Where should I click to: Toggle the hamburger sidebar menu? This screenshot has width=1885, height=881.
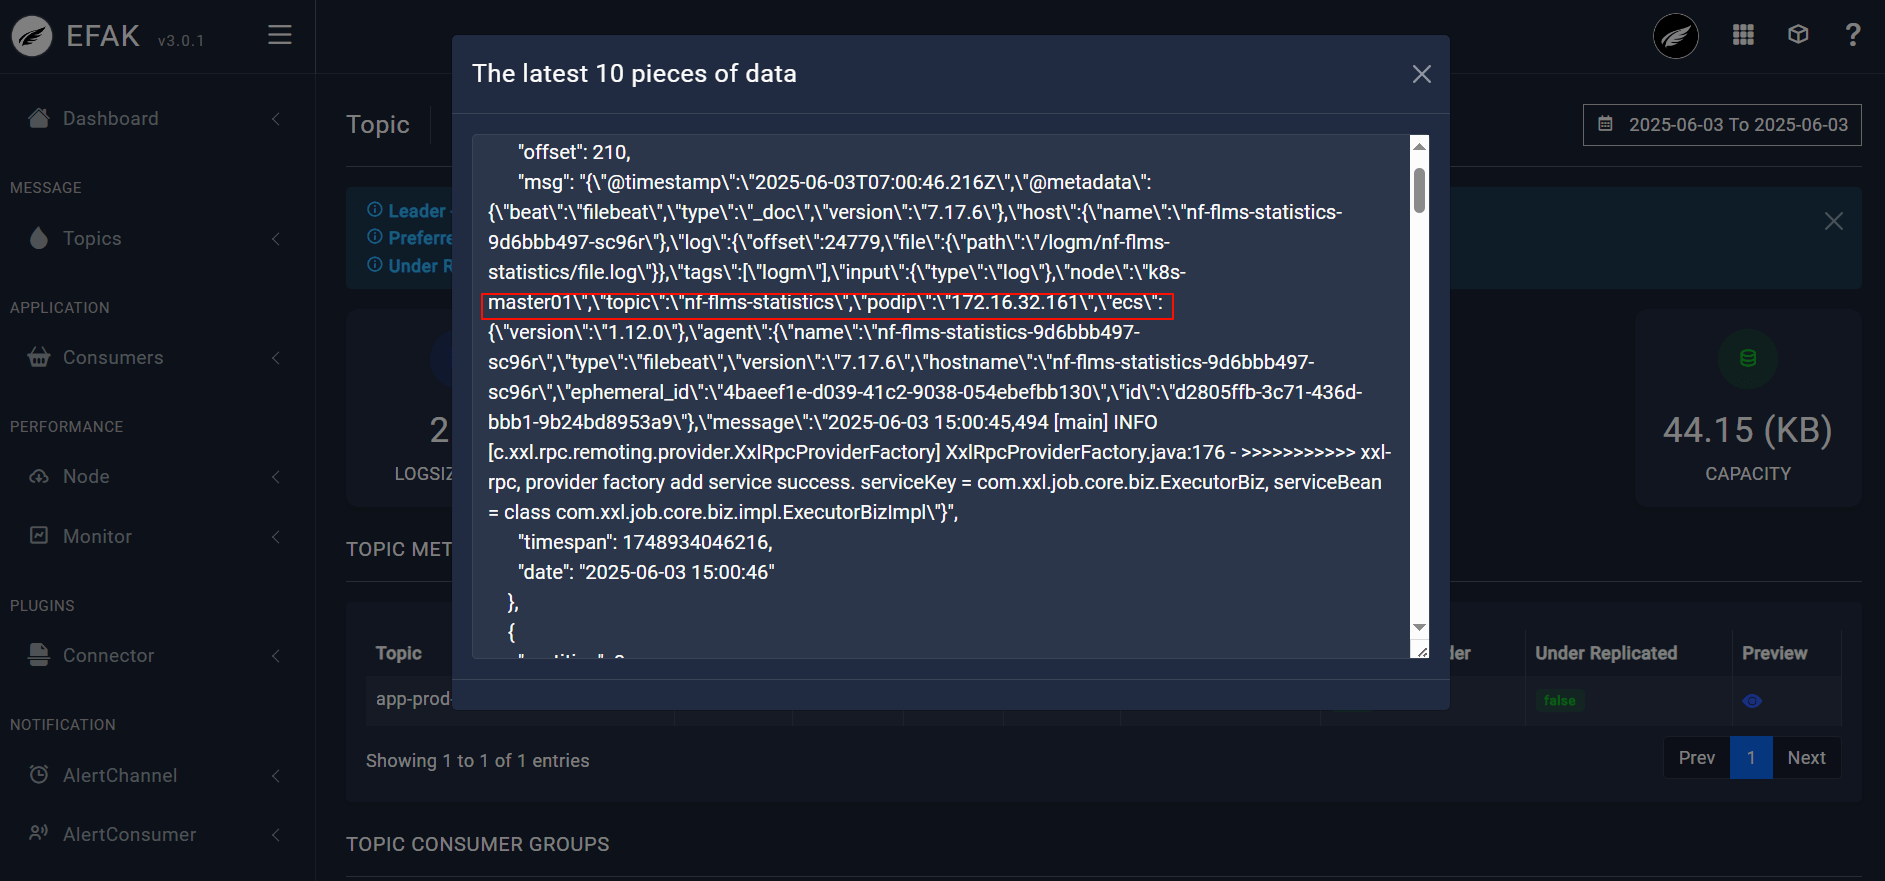coord(280,35)
